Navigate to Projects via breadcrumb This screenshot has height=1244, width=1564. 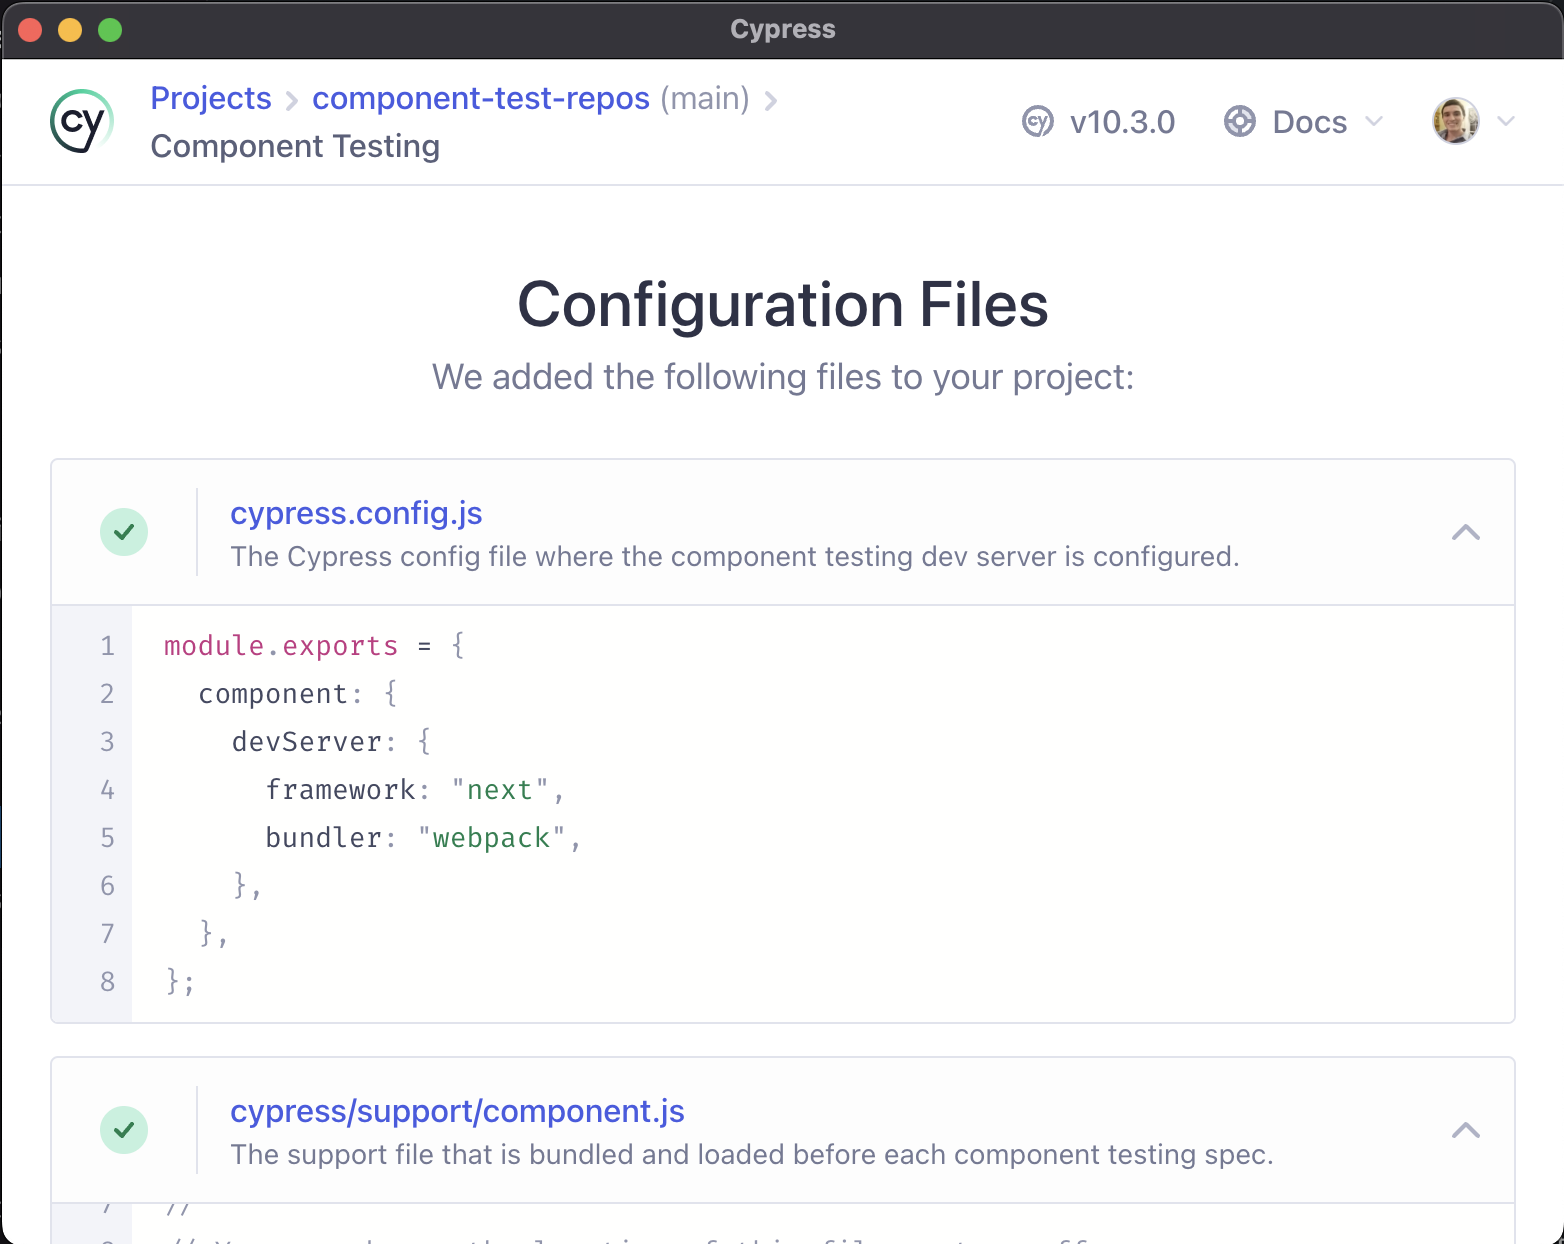tap(210, 99)
